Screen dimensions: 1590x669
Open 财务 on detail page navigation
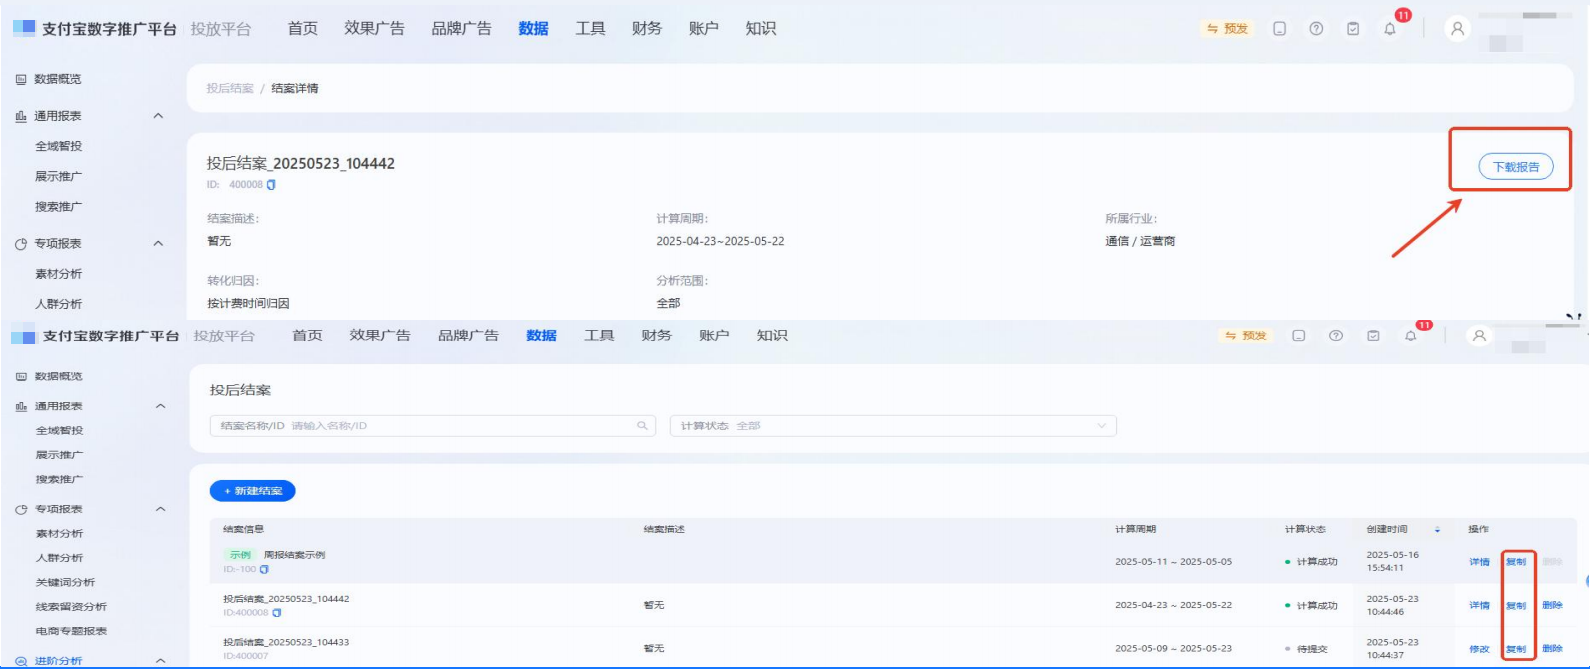[x=647, y=28]
